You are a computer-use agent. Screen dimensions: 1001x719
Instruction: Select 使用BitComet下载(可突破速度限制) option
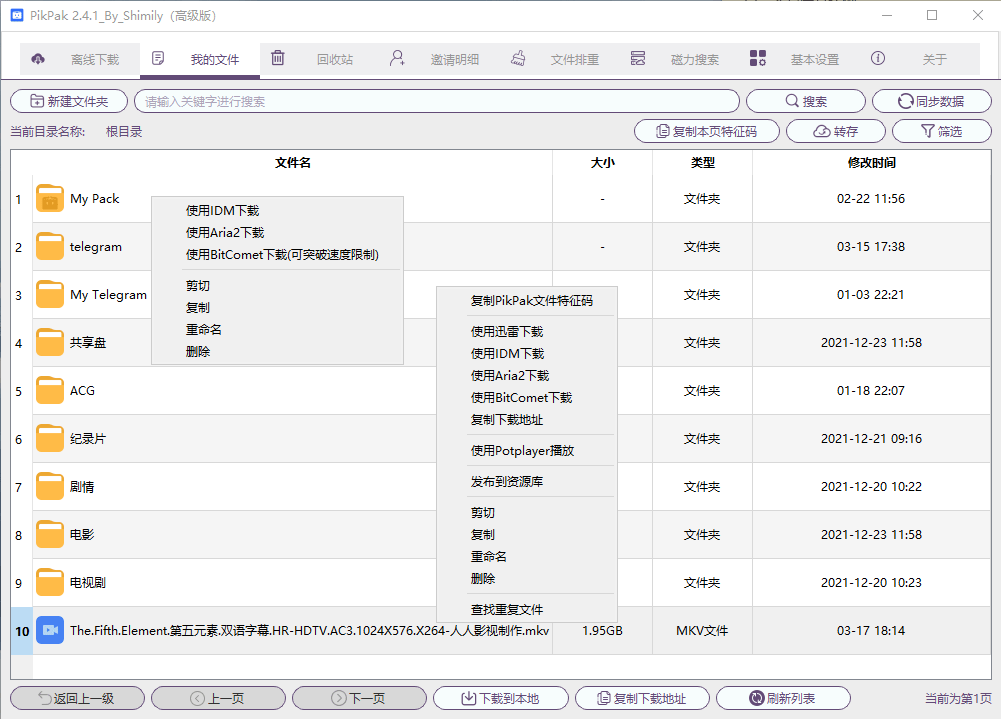(282, 255)
